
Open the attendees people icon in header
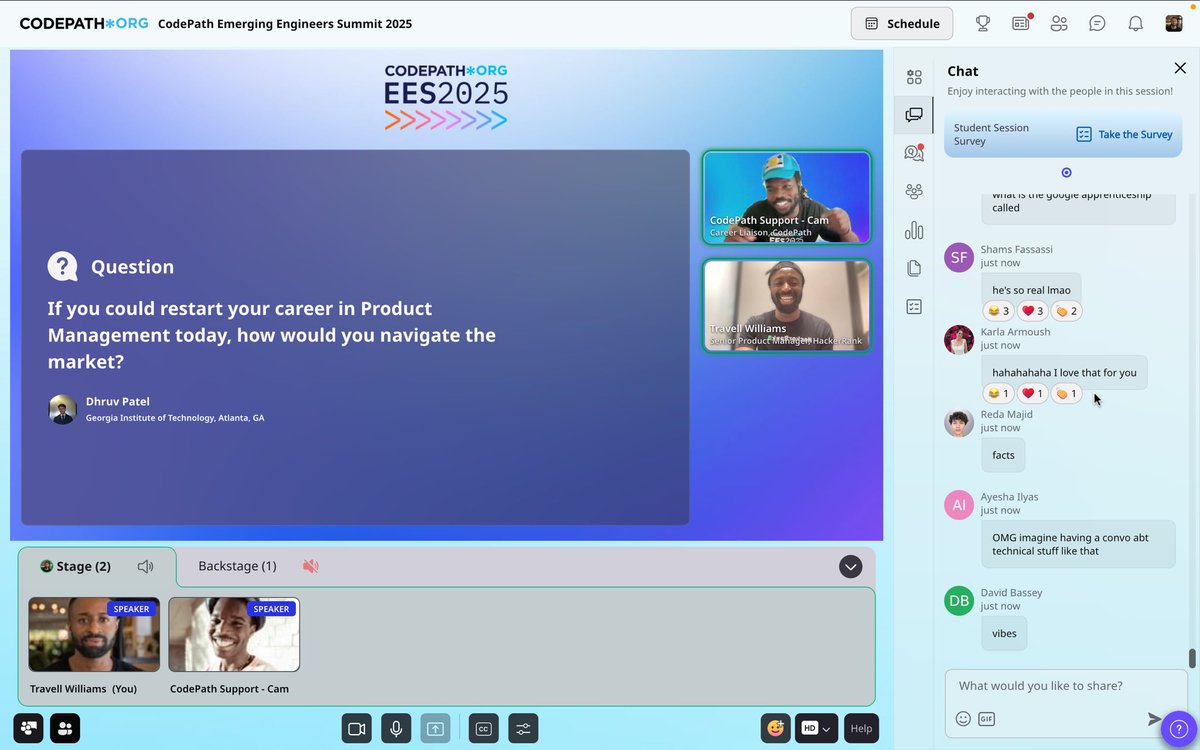point(1059,23)
